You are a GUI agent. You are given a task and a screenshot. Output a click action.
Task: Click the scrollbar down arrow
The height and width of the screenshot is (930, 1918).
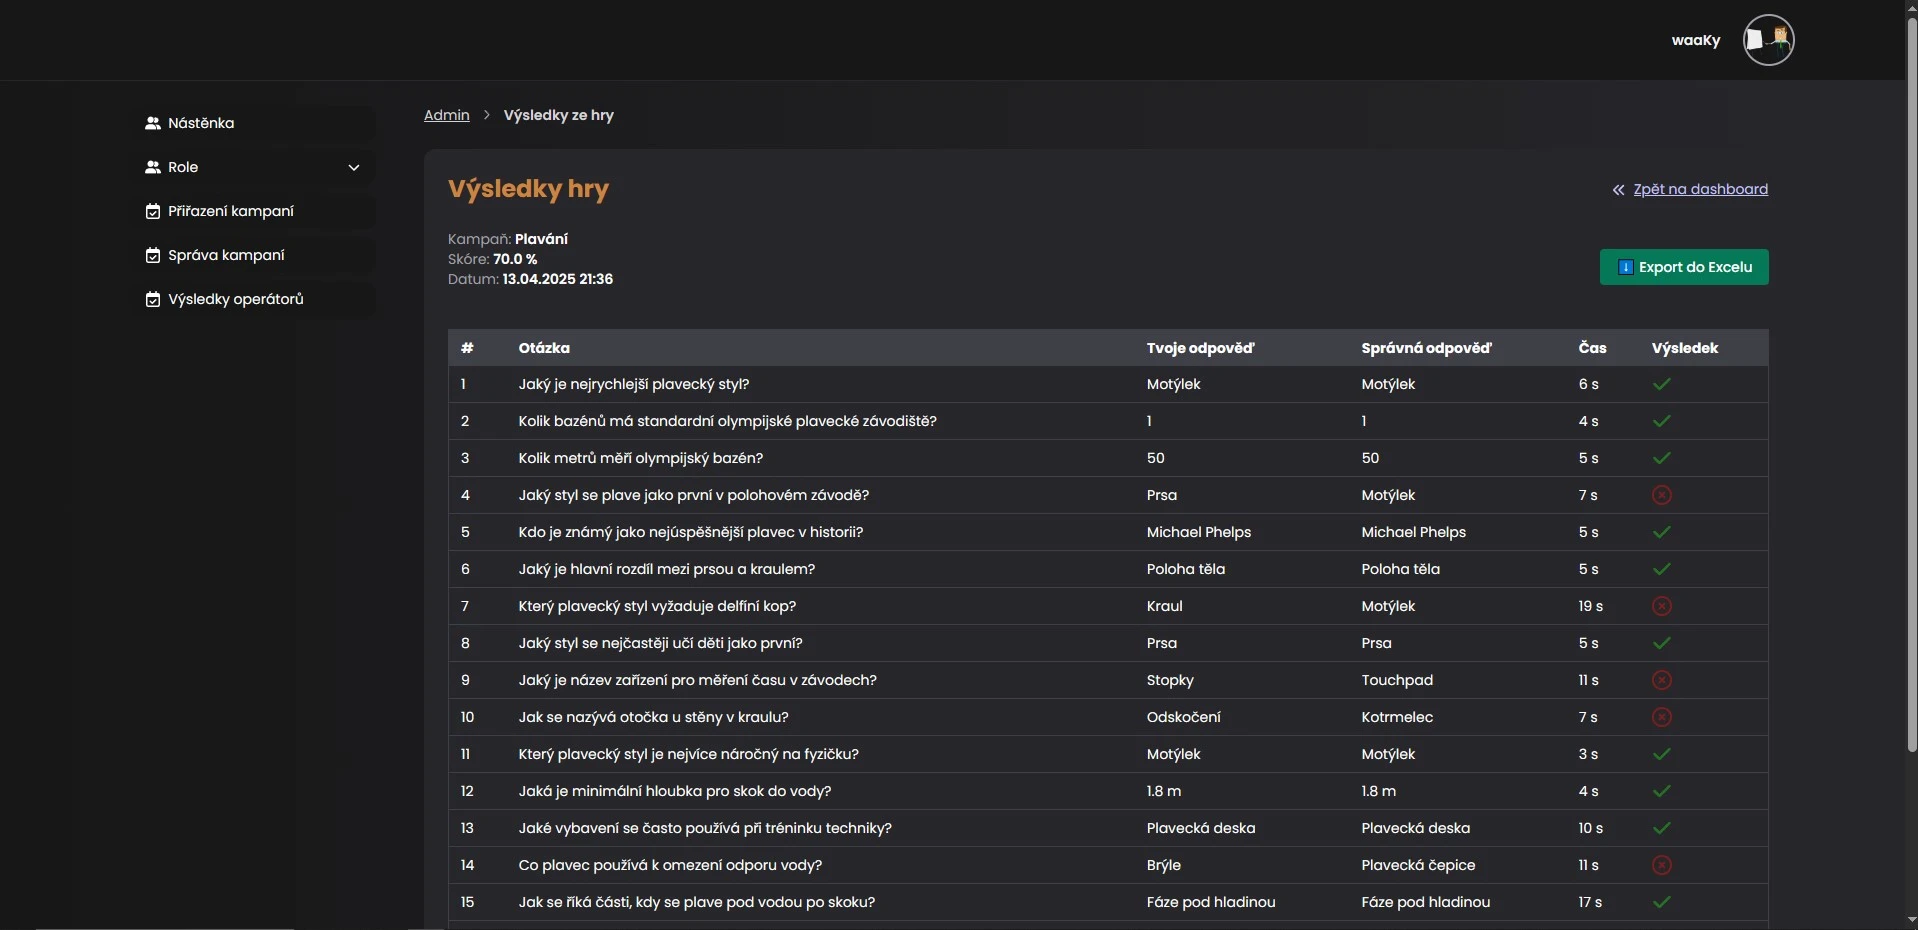[1912, 920]
